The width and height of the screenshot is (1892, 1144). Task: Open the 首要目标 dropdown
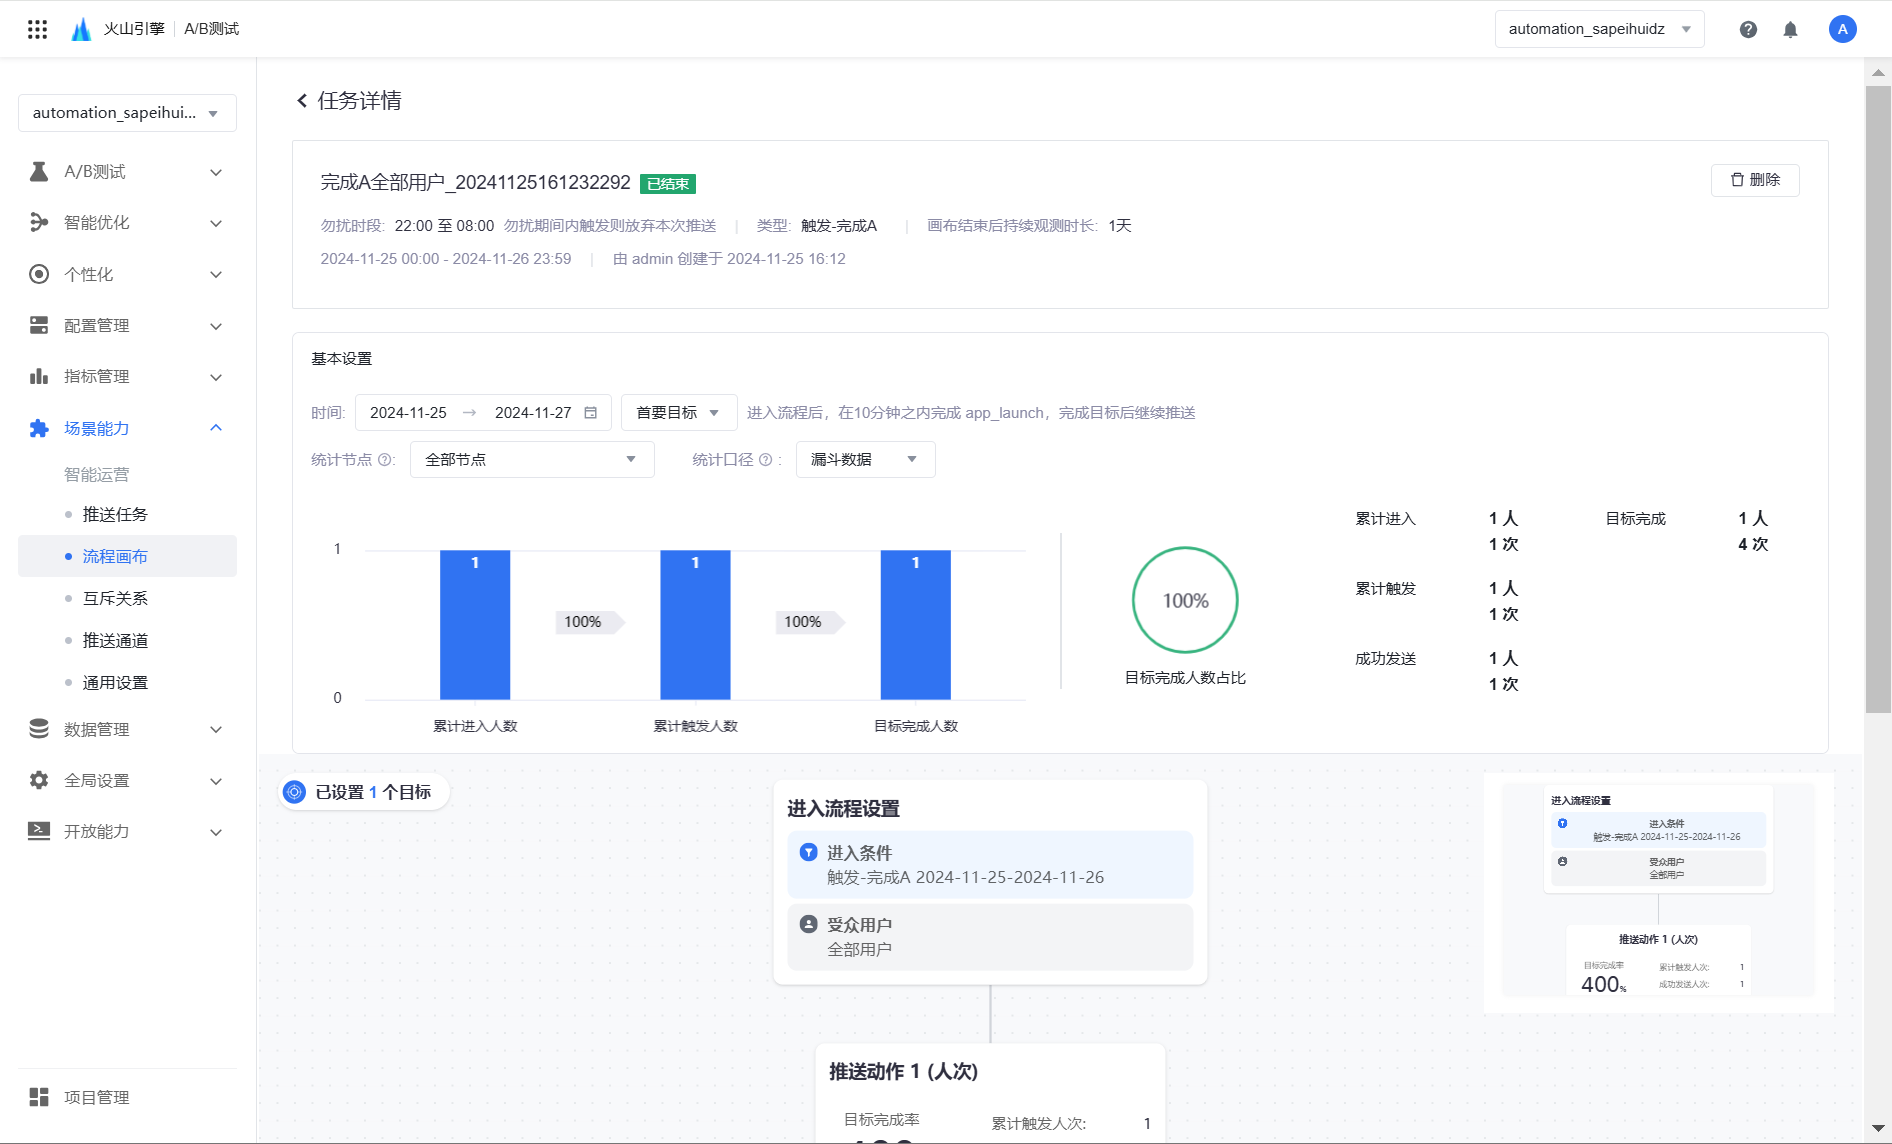678,412
